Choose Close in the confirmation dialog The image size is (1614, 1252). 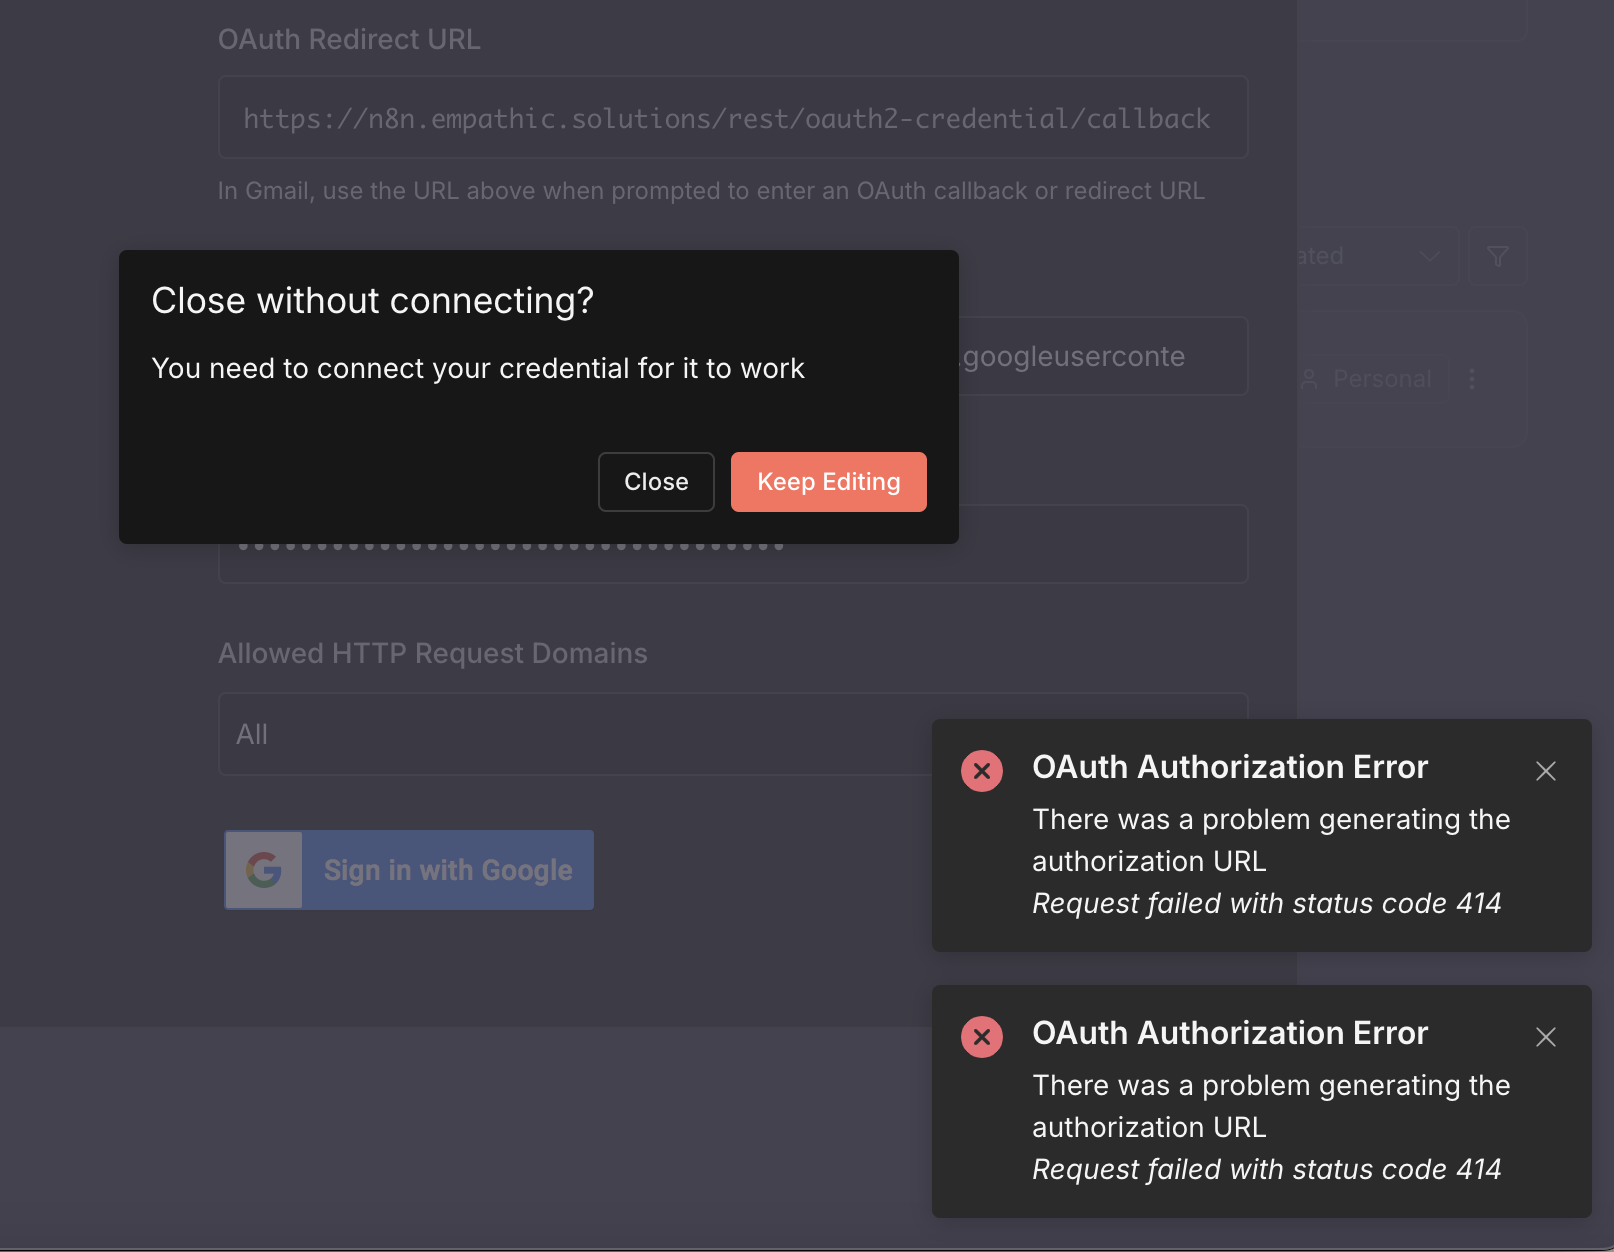[655, 482]
